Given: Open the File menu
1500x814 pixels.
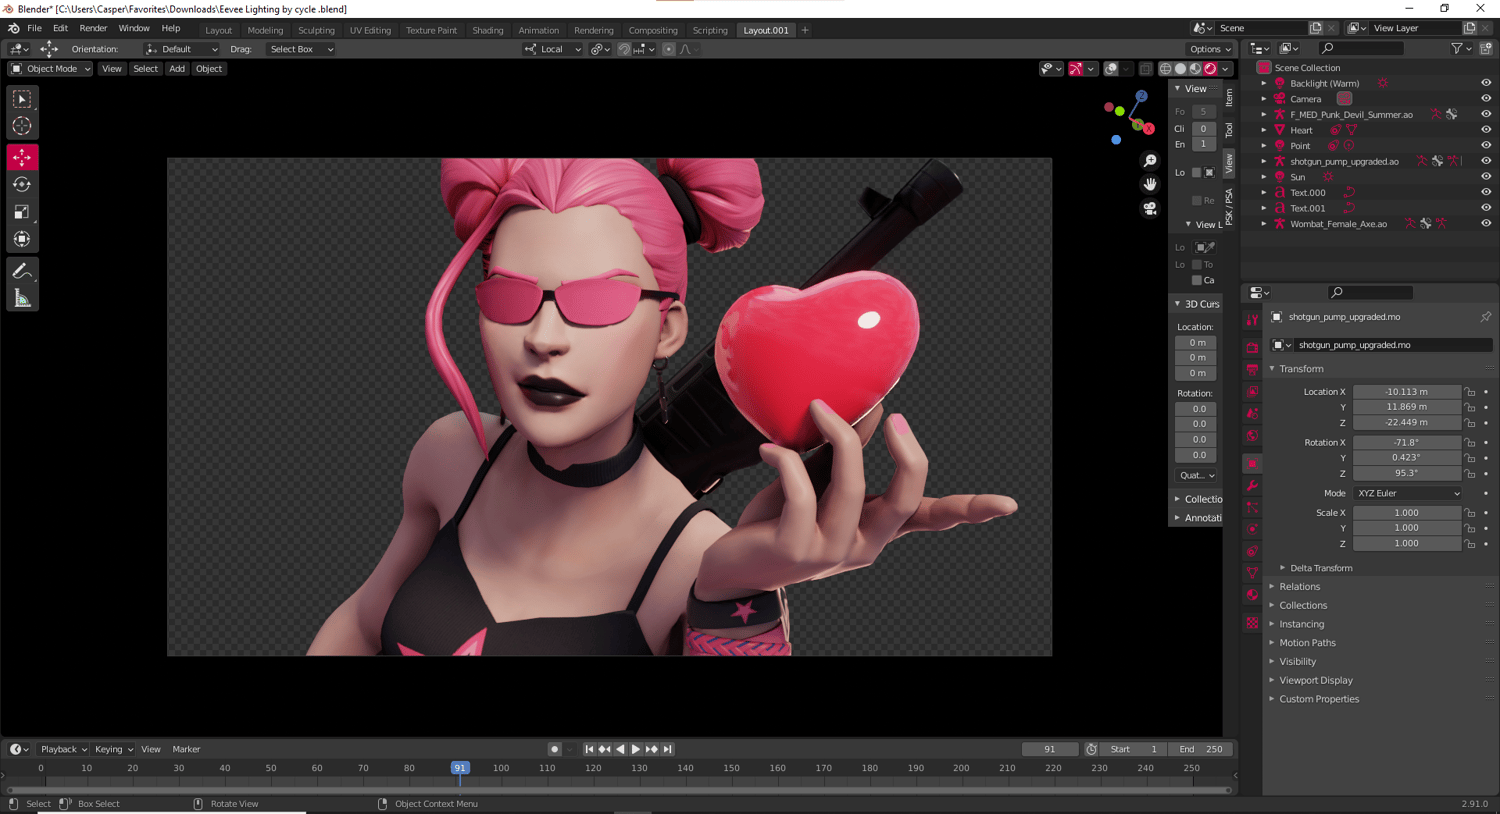Looking at the screenshot, I should [34, 28].
